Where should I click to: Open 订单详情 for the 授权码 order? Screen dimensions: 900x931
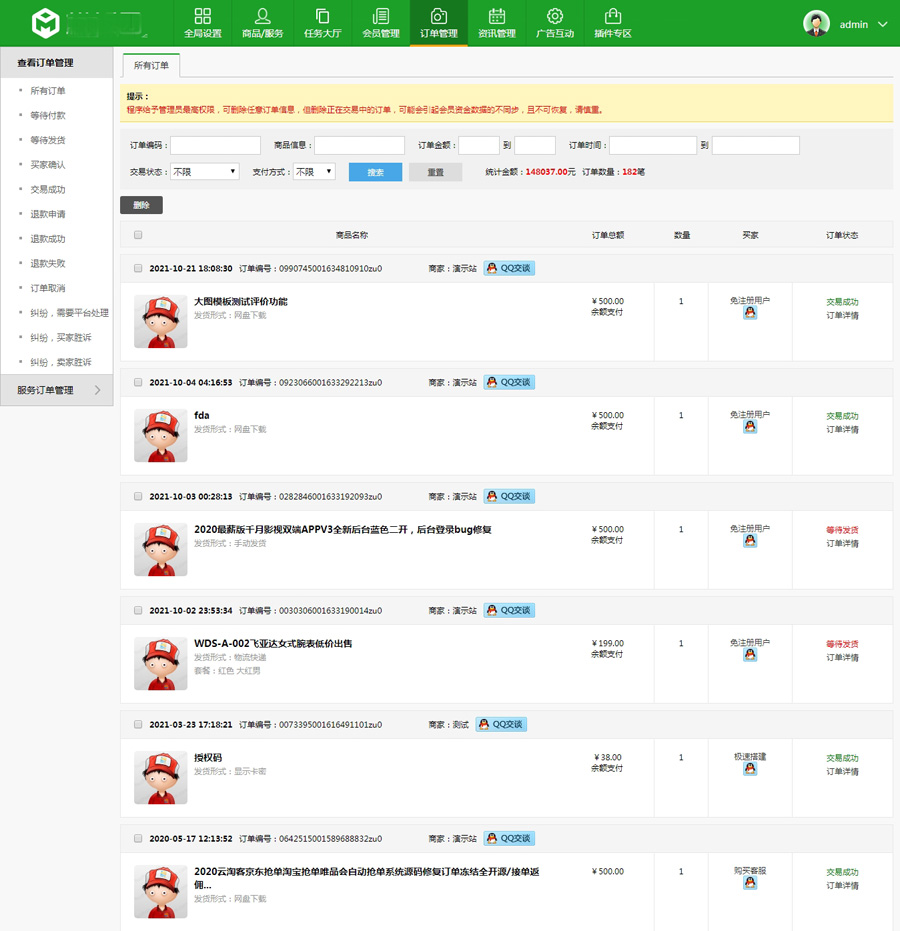(842, 772)
